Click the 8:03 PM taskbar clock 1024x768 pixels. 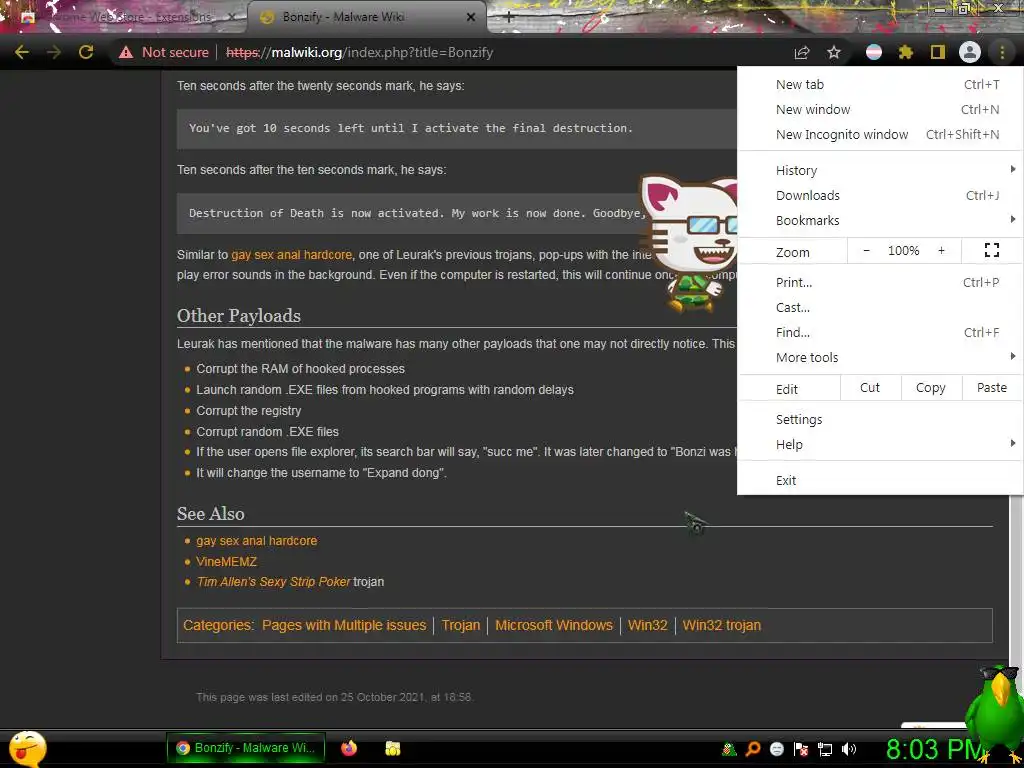point(934,750)
